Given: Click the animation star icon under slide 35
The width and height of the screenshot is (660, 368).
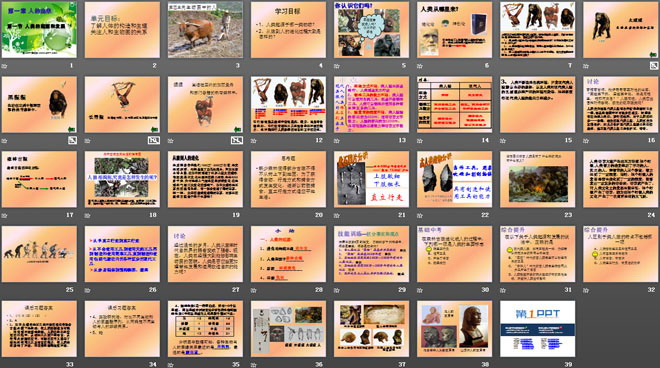Looking at the screenshot, I should click(x=171, y=365).
